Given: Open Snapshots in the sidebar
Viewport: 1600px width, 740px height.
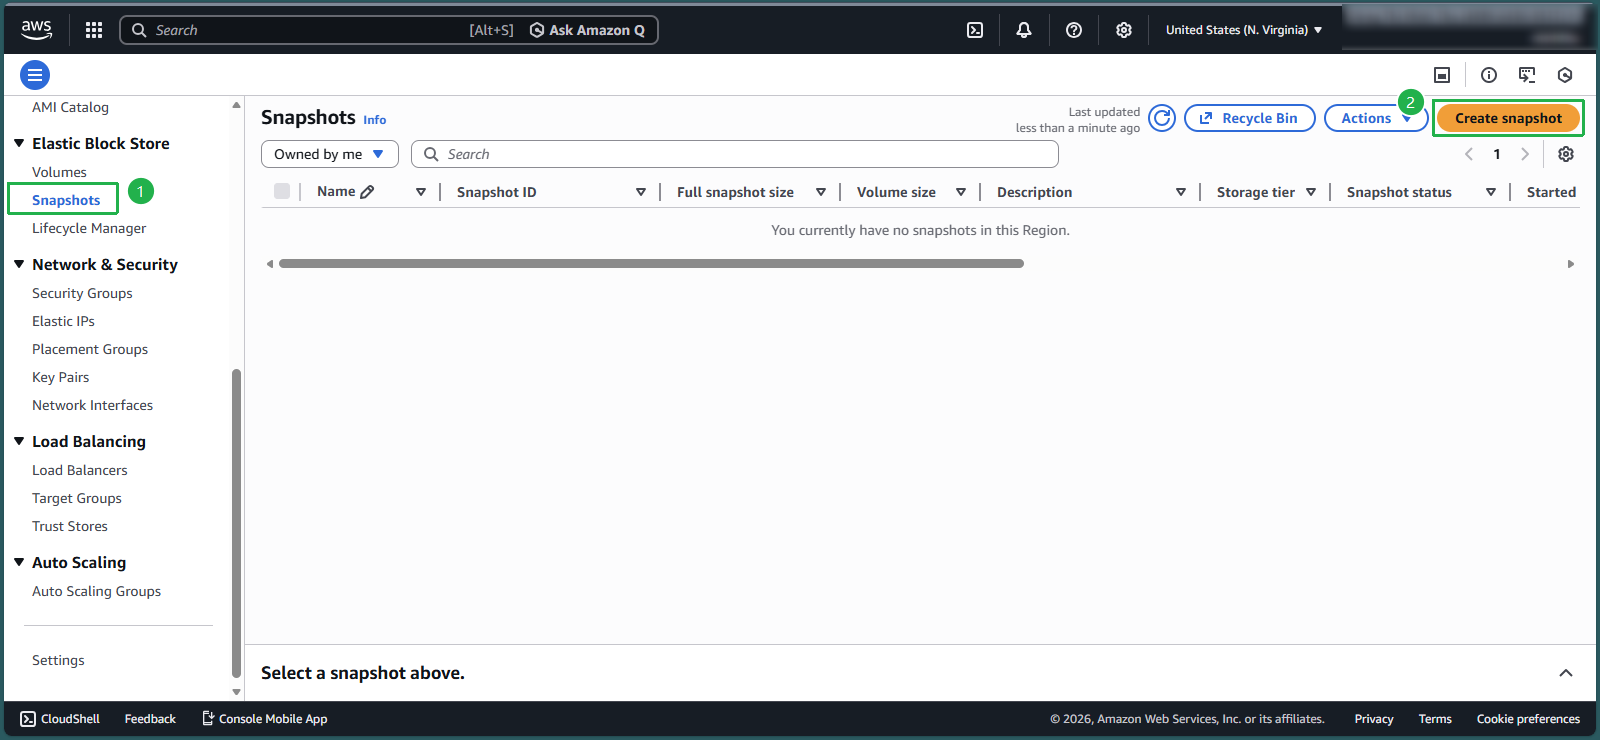Looking at the screenshot, I should tap(66, 200).
